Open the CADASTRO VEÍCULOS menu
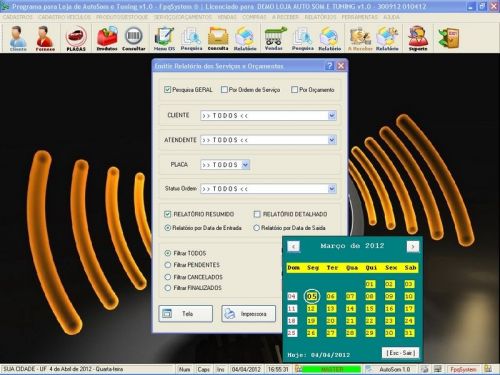500x375 pixels. (64, 17)
